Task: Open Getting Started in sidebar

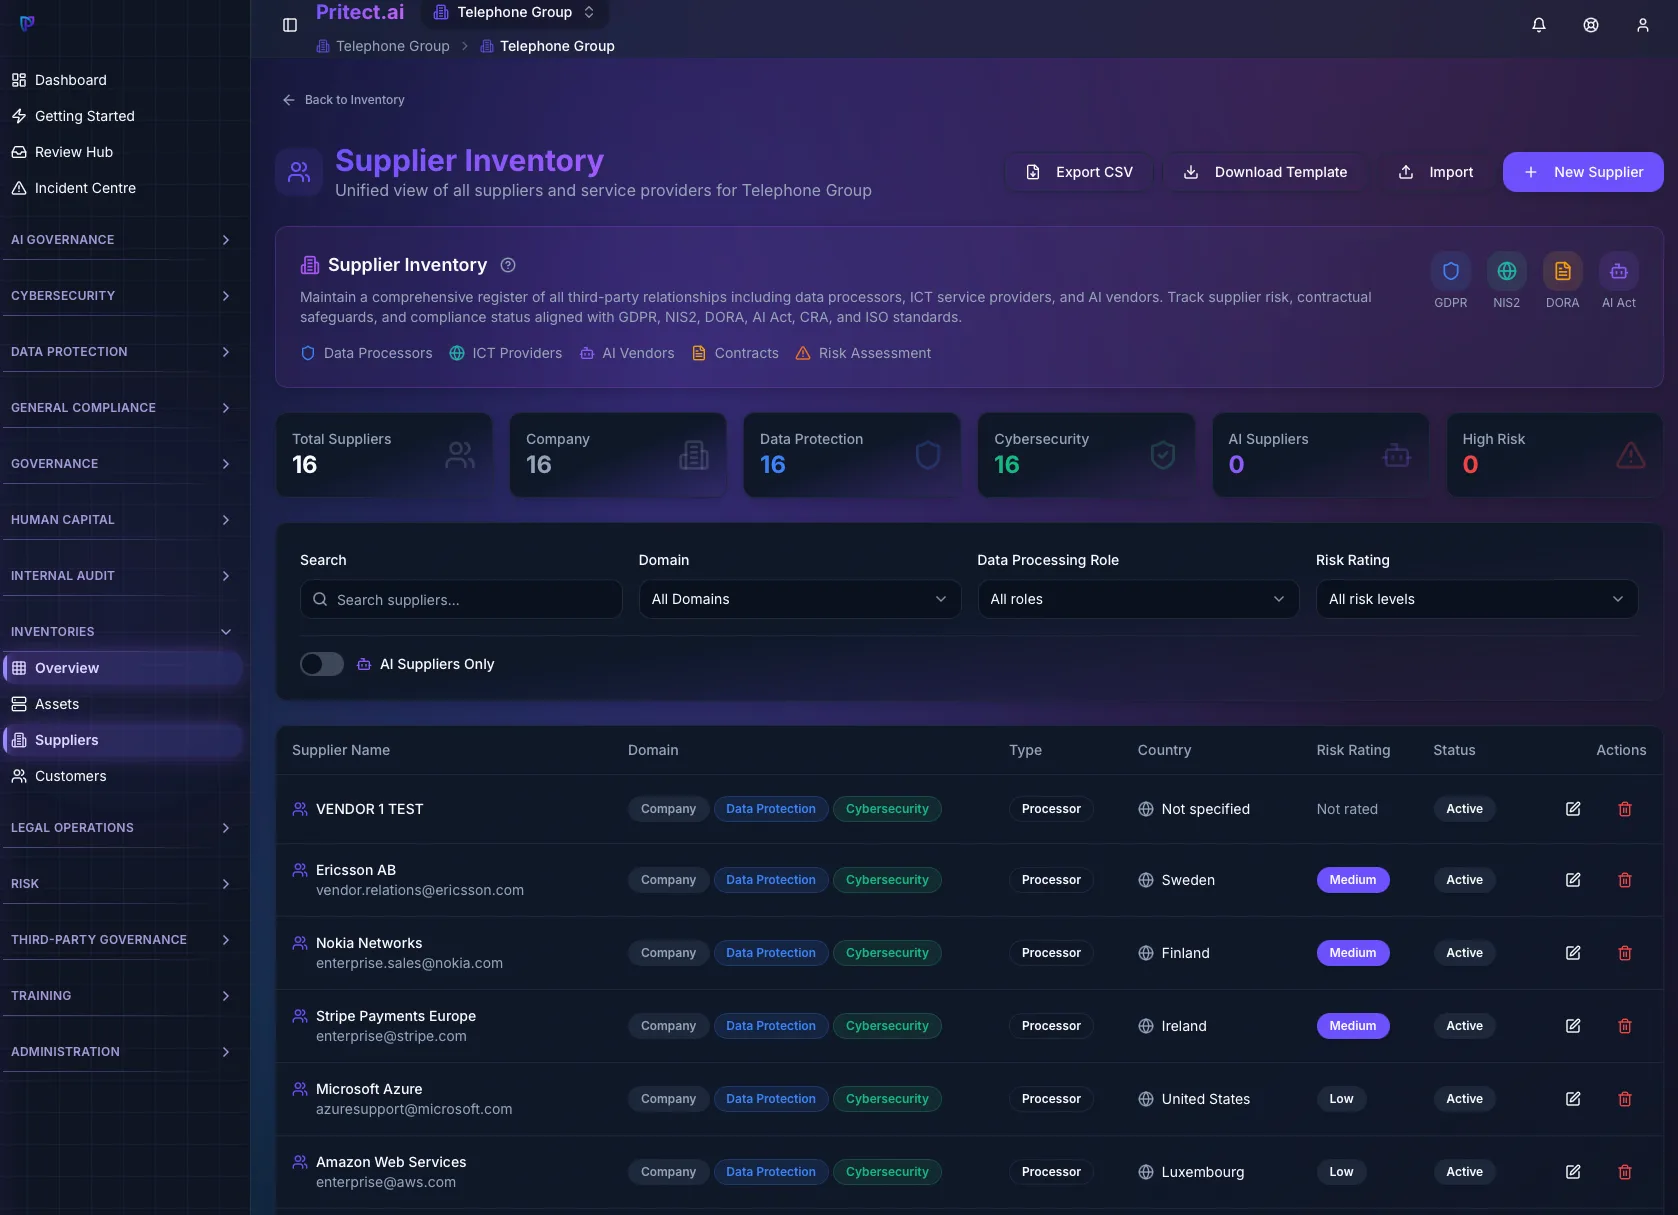Action: coord(122,116)
